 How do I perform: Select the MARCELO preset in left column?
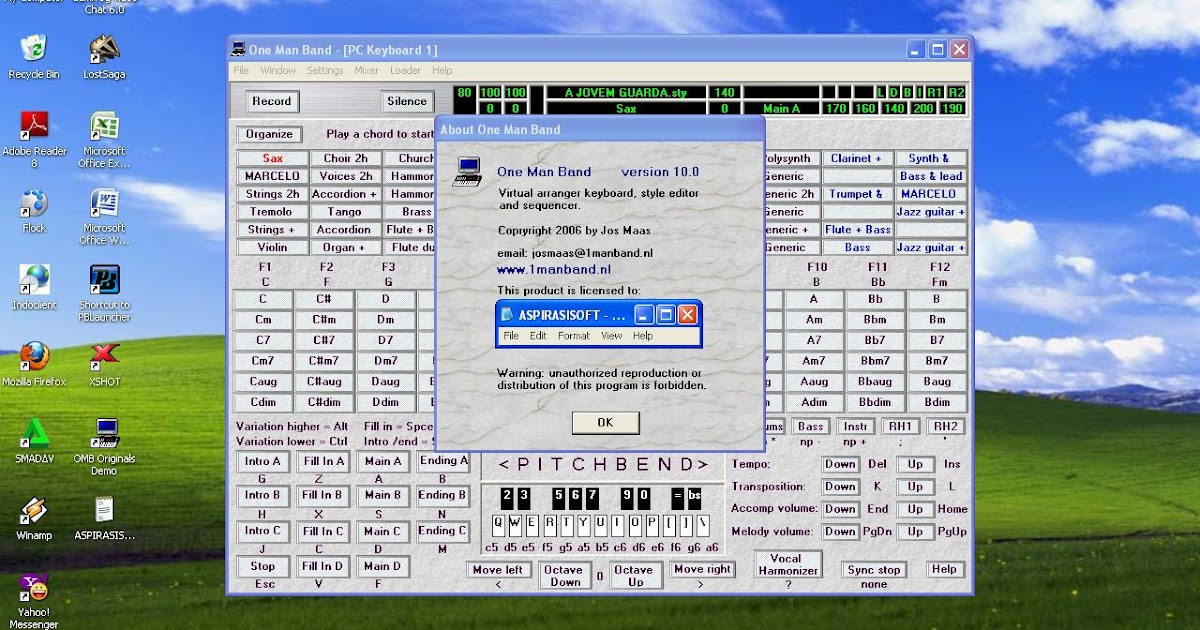[x=272, y=176]
